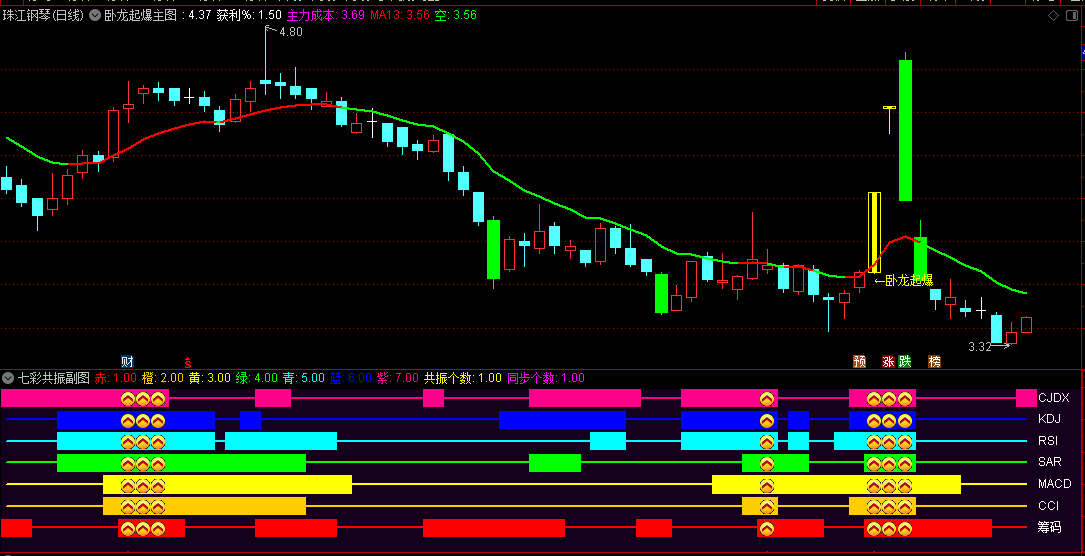Viewport: 1085px width, 556px height.
Task: Expand the 七彩共振副图 indicator dropdown chevron
Action: point(8,378)
